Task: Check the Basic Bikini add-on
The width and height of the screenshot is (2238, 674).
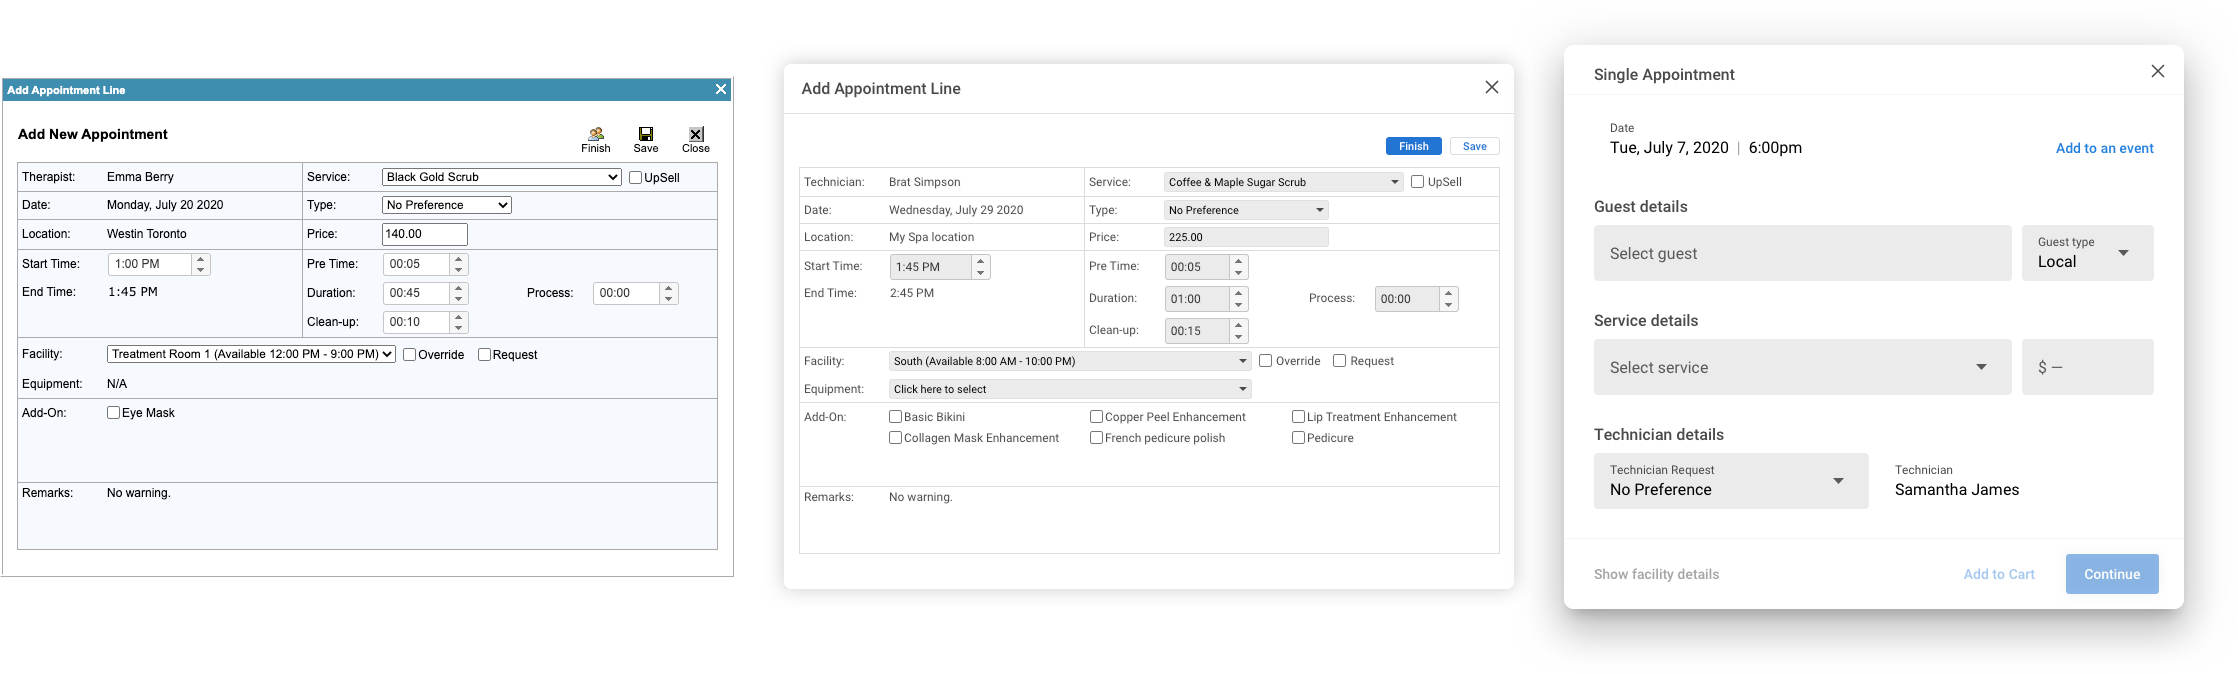Action: point(895,417)
